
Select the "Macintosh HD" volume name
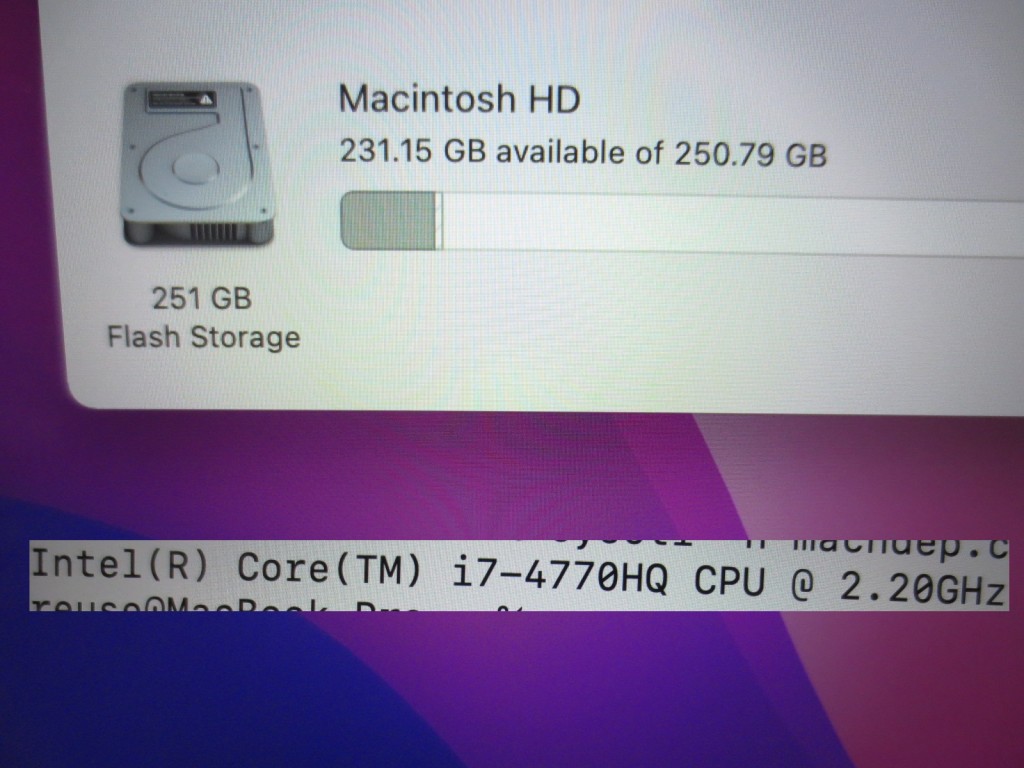[x=459, y=99]
